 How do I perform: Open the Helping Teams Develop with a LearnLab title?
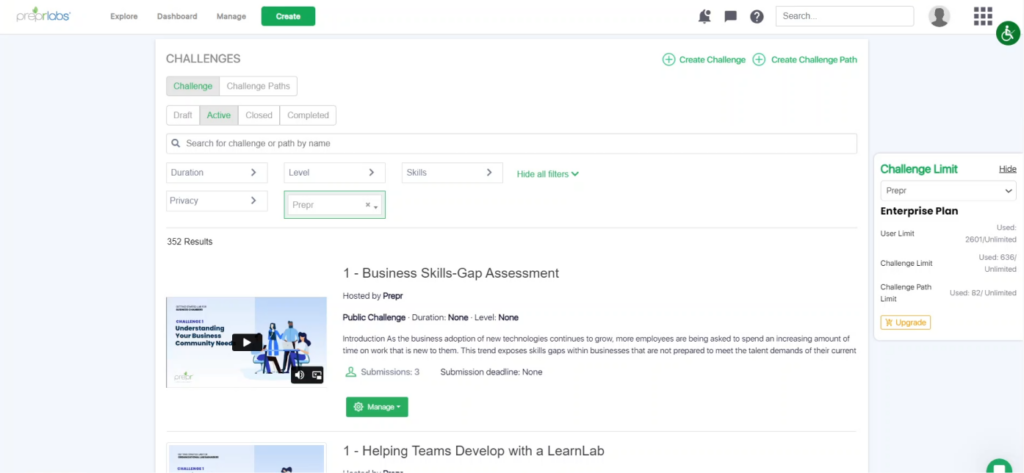(473, 451)
